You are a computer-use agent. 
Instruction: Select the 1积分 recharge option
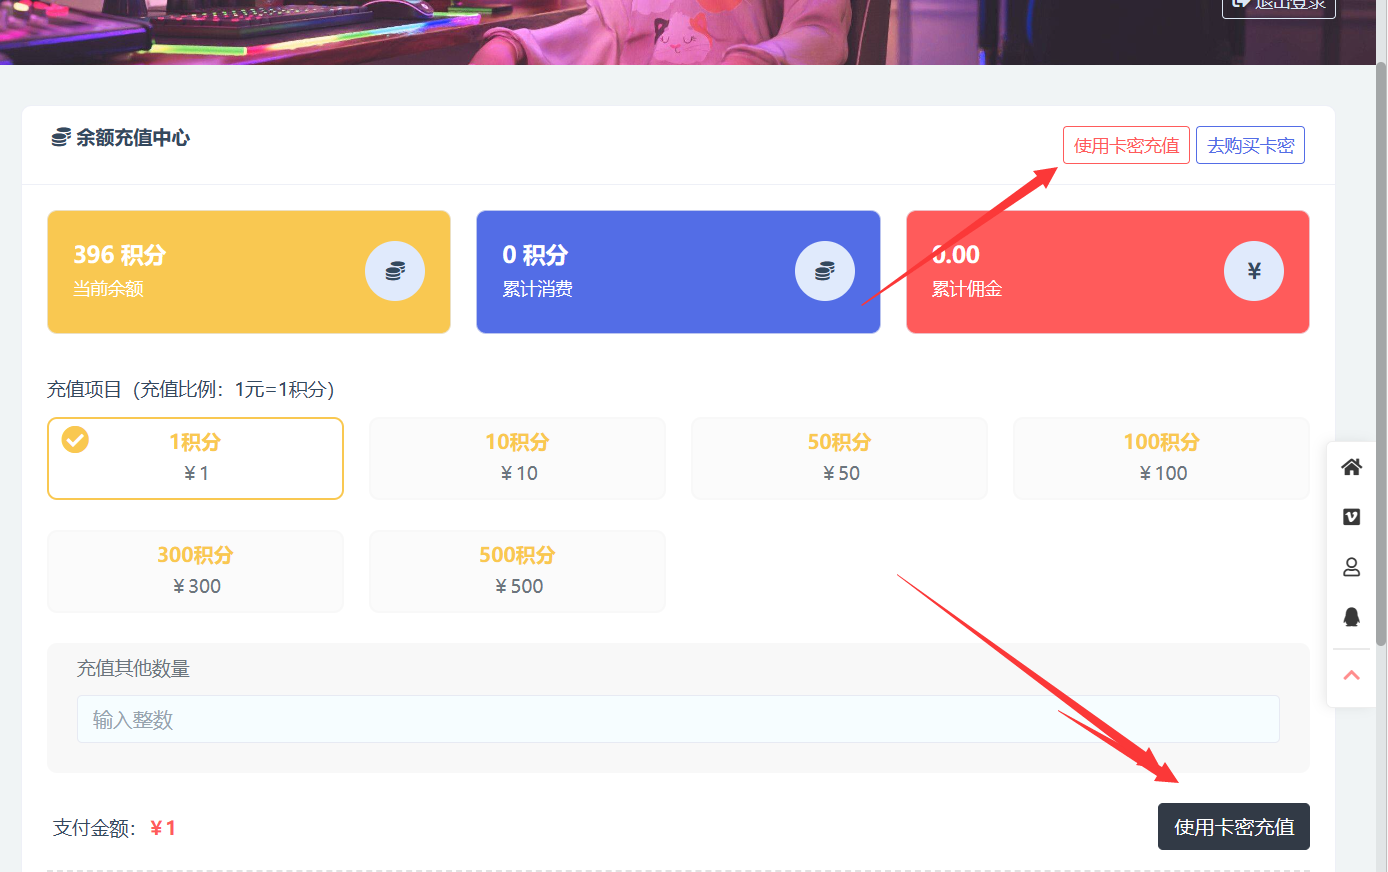pyautogui.click(x=195, y=458)
